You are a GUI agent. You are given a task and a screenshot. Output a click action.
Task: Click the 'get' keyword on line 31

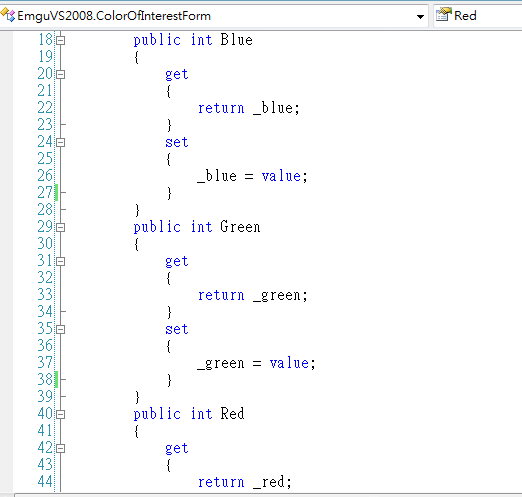tap(177, 262)
